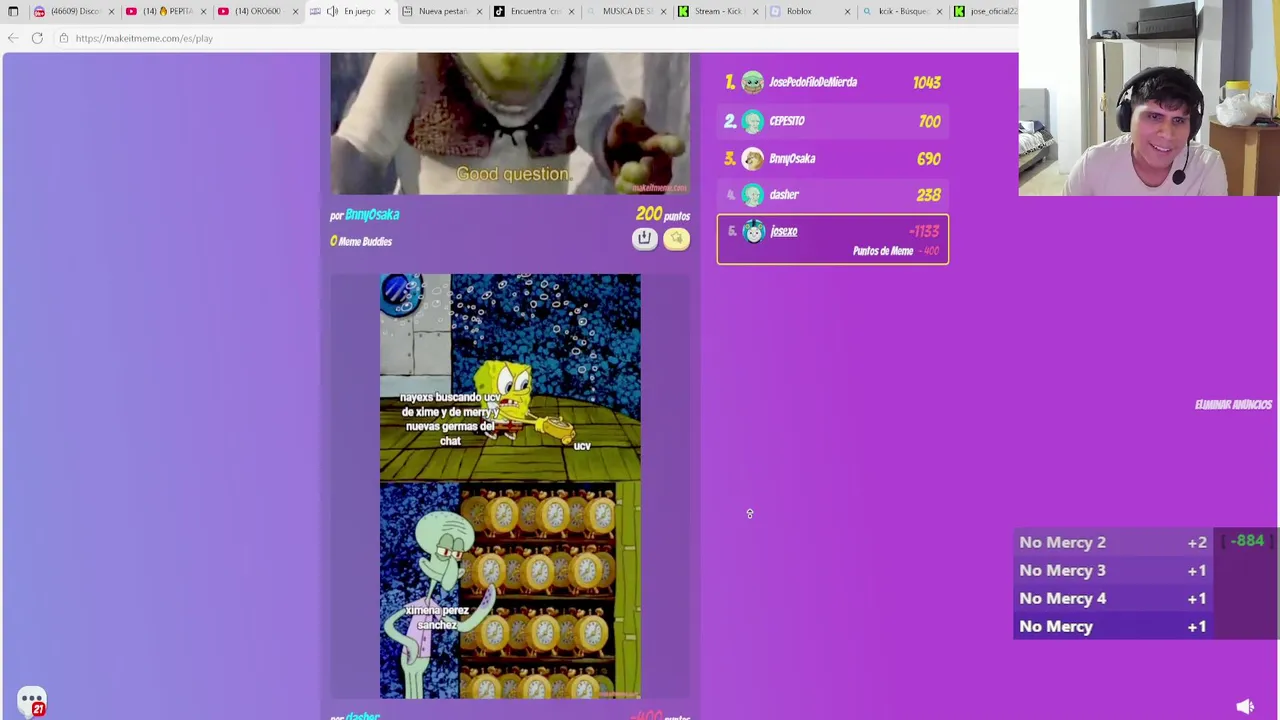
Task: Switch to the jose_oficial22 Kick tab
Action: [x=985, y=11]
